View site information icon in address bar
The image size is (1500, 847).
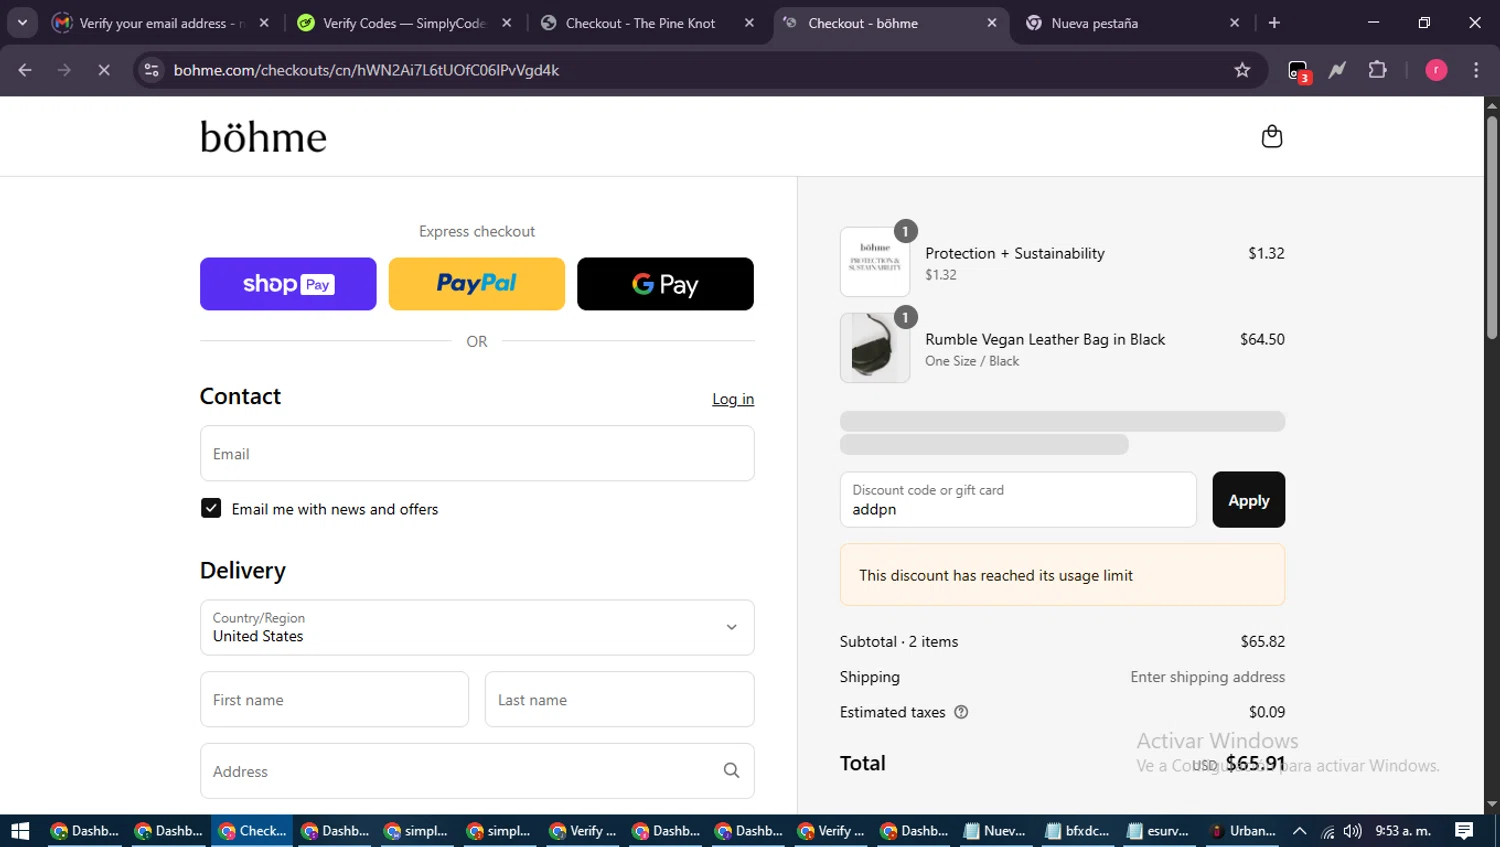(151, 70)
